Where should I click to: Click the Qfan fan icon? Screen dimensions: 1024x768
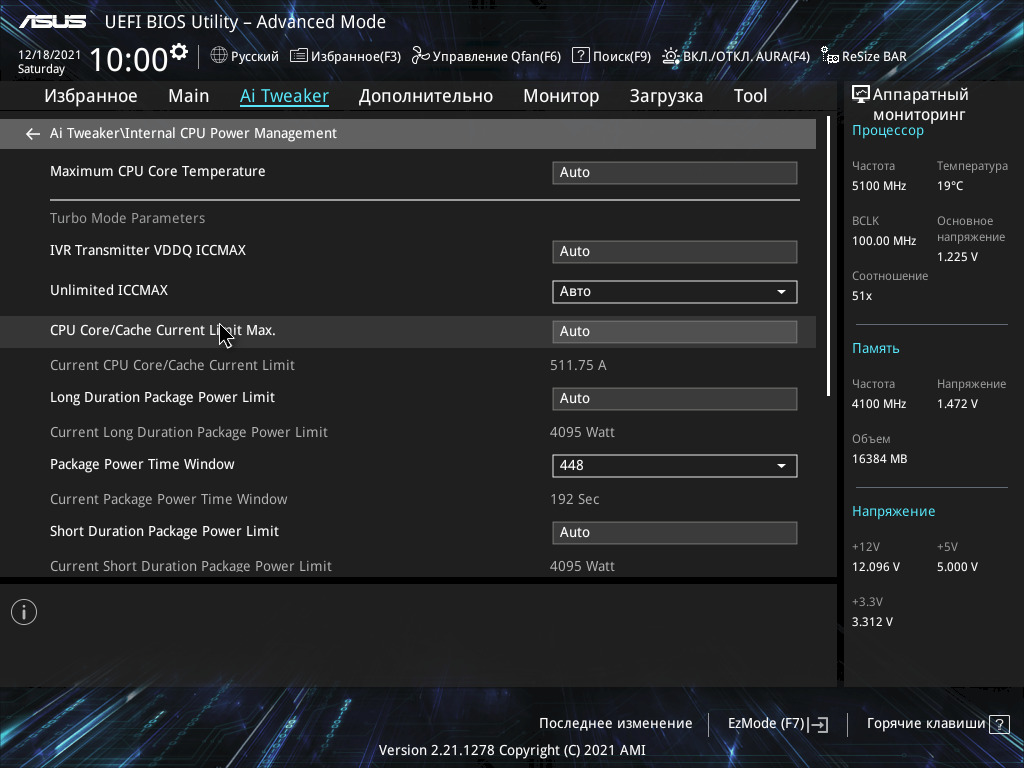[421, 56]
